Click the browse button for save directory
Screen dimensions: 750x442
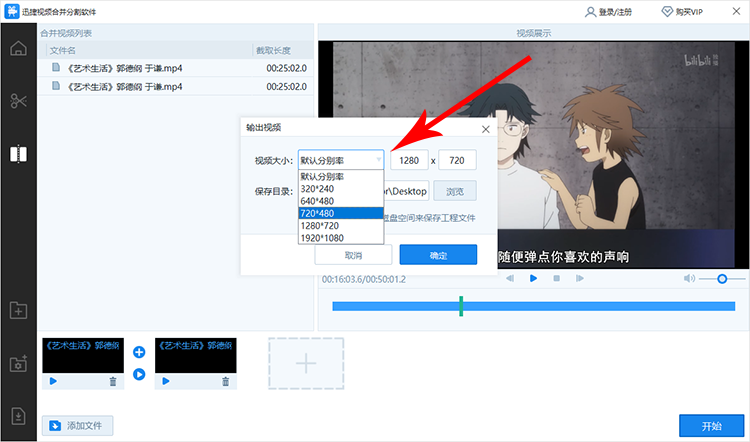tap(455, 191)
